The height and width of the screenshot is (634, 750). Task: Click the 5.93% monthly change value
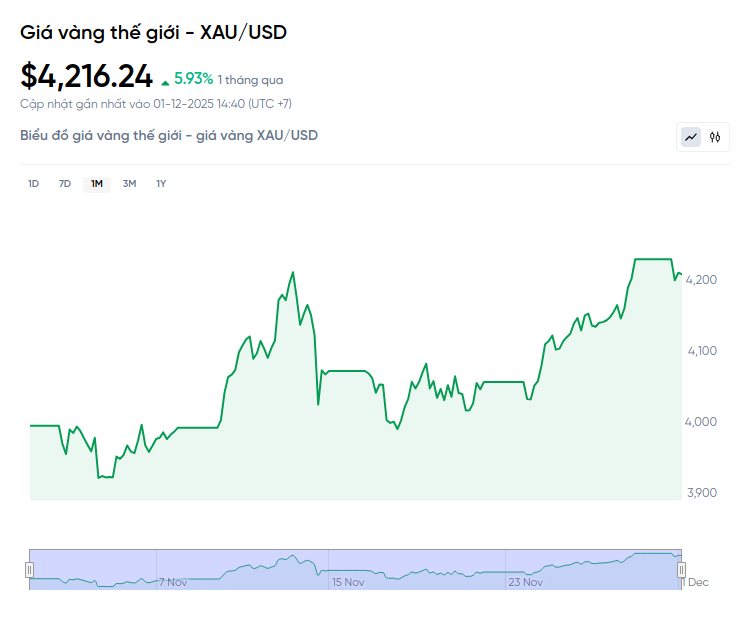point(193,78)
